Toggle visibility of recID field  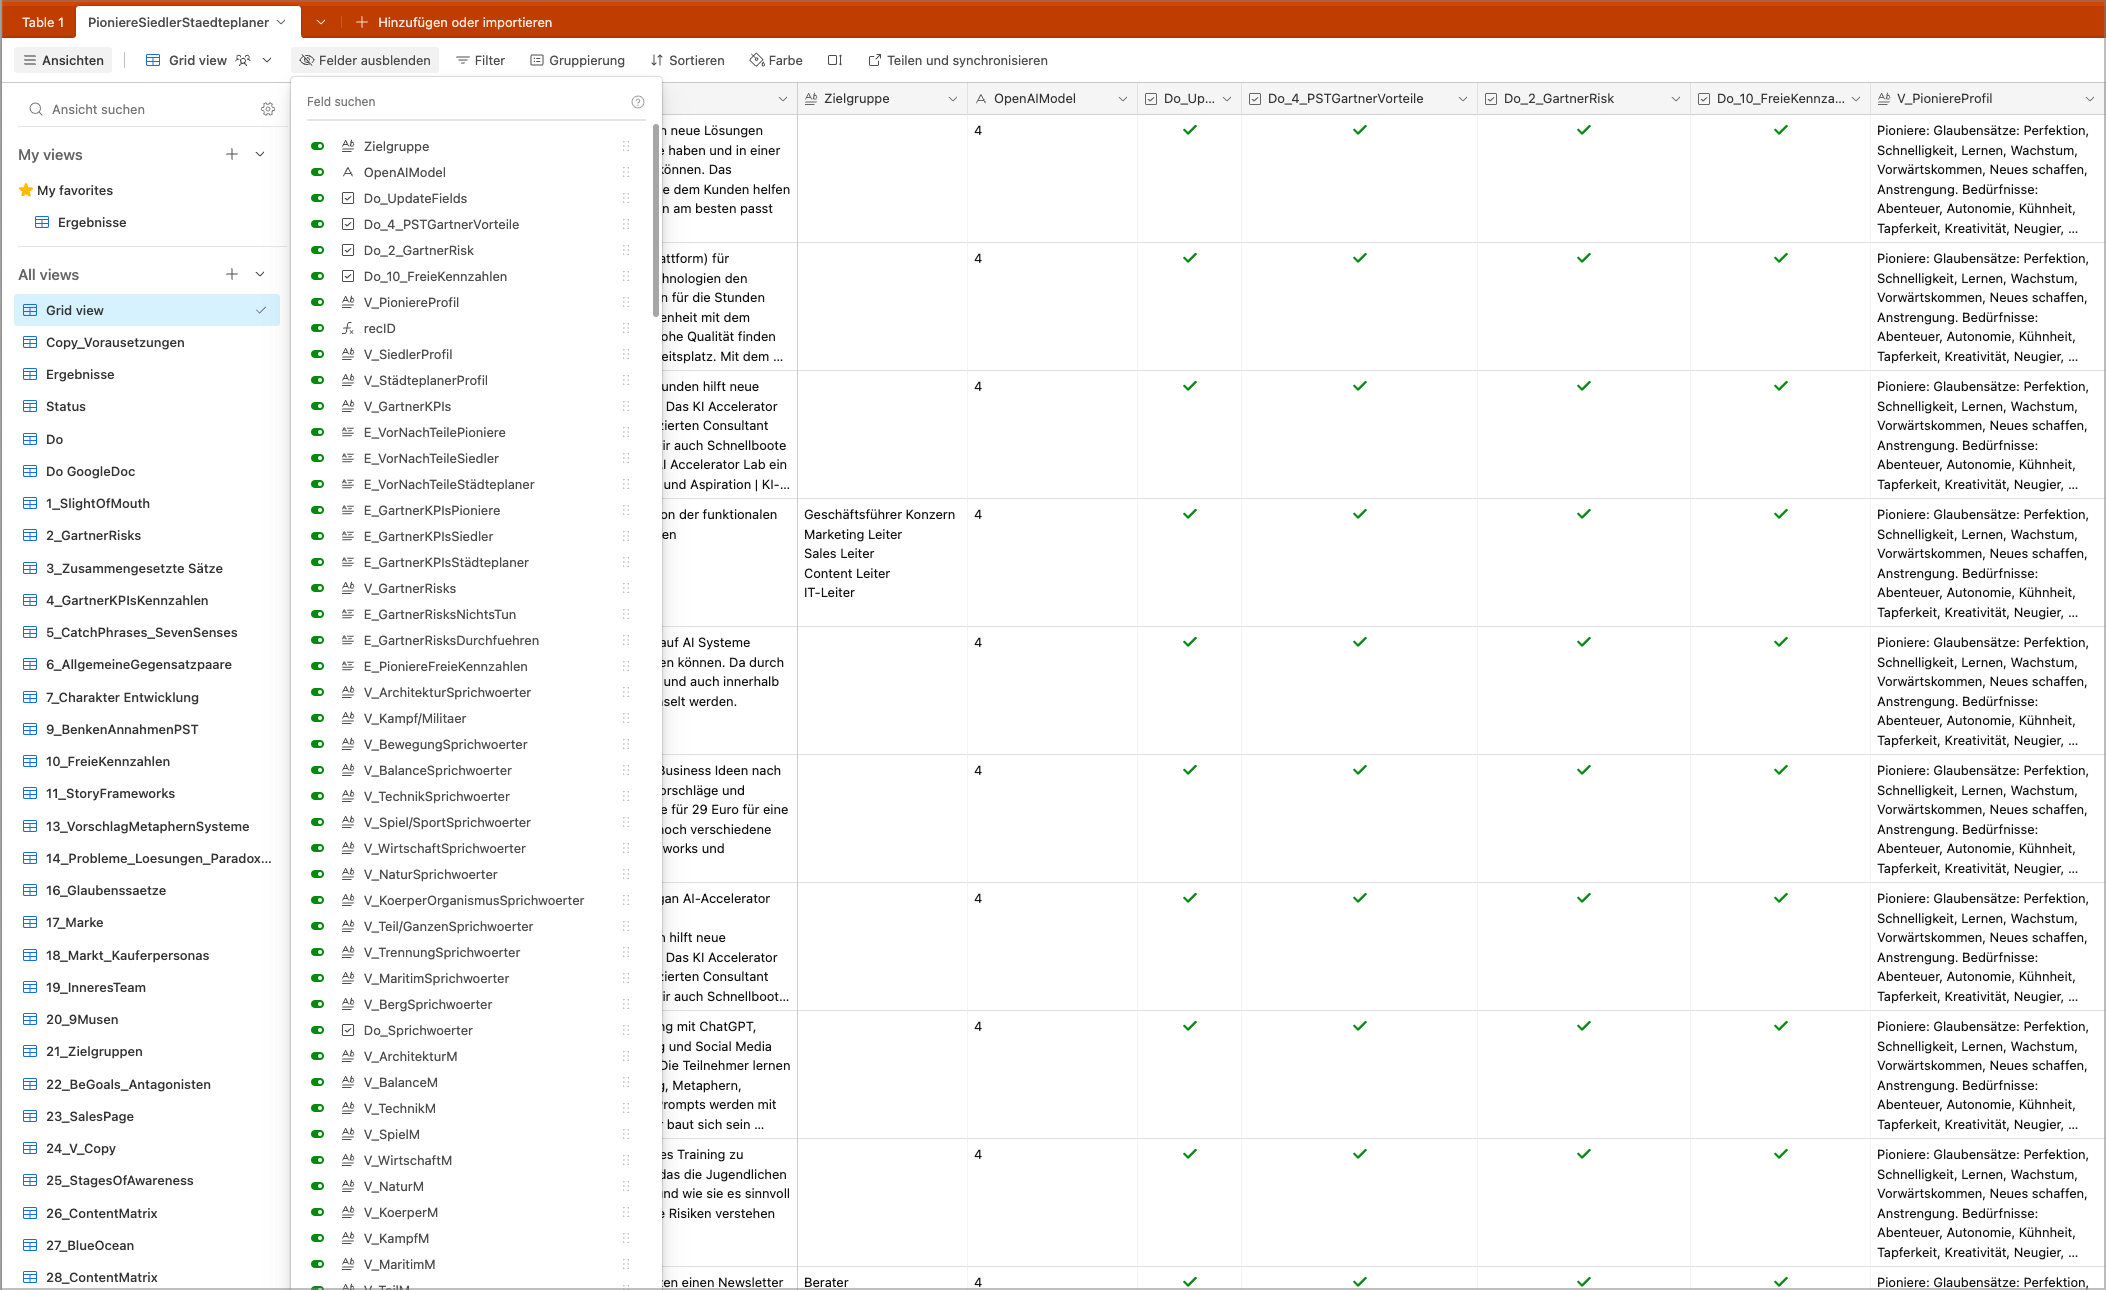[317, 328]
